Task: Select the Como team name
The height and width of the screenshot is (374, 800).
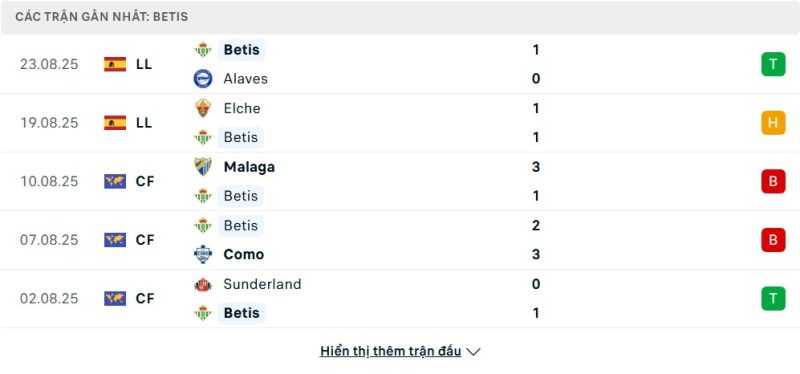Action: 243,254
